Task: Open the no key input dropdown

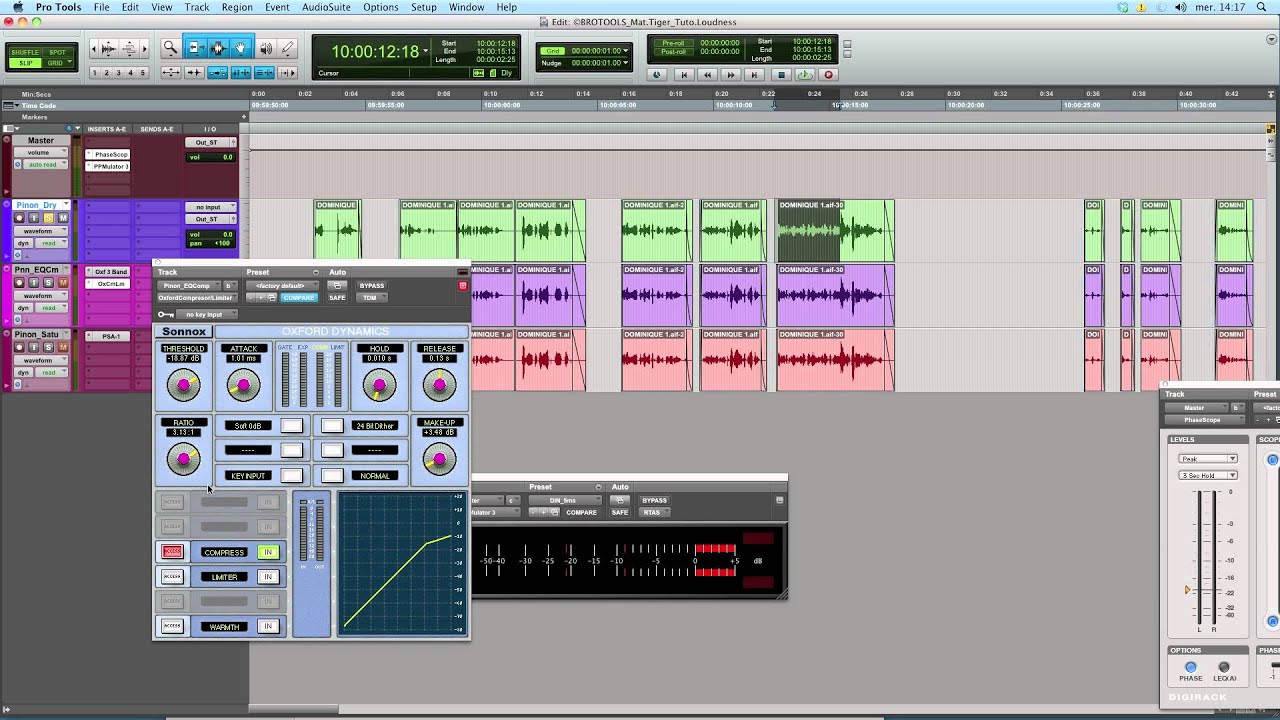Action: 206,314
